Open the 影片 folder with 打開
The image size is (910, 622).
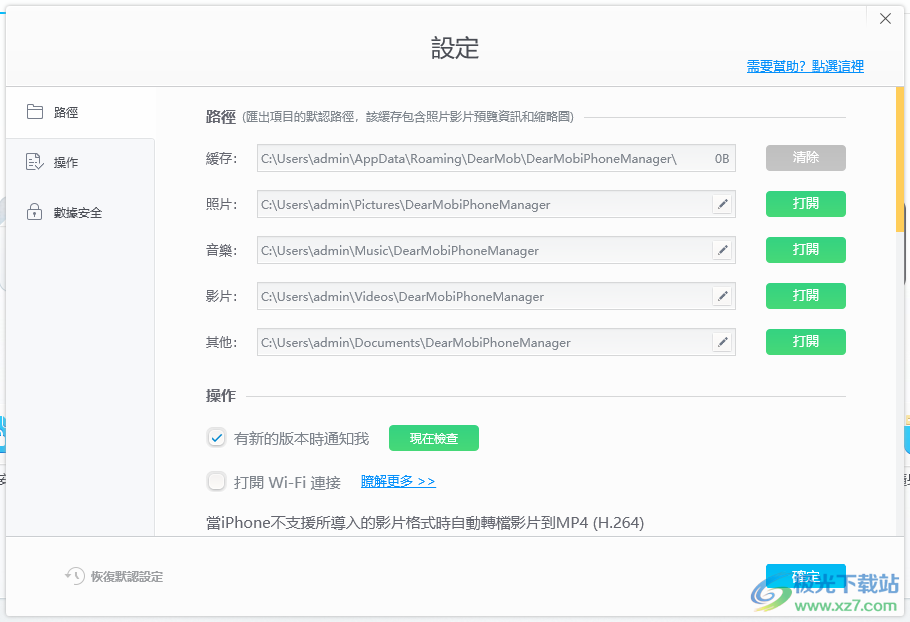[806, 296]
